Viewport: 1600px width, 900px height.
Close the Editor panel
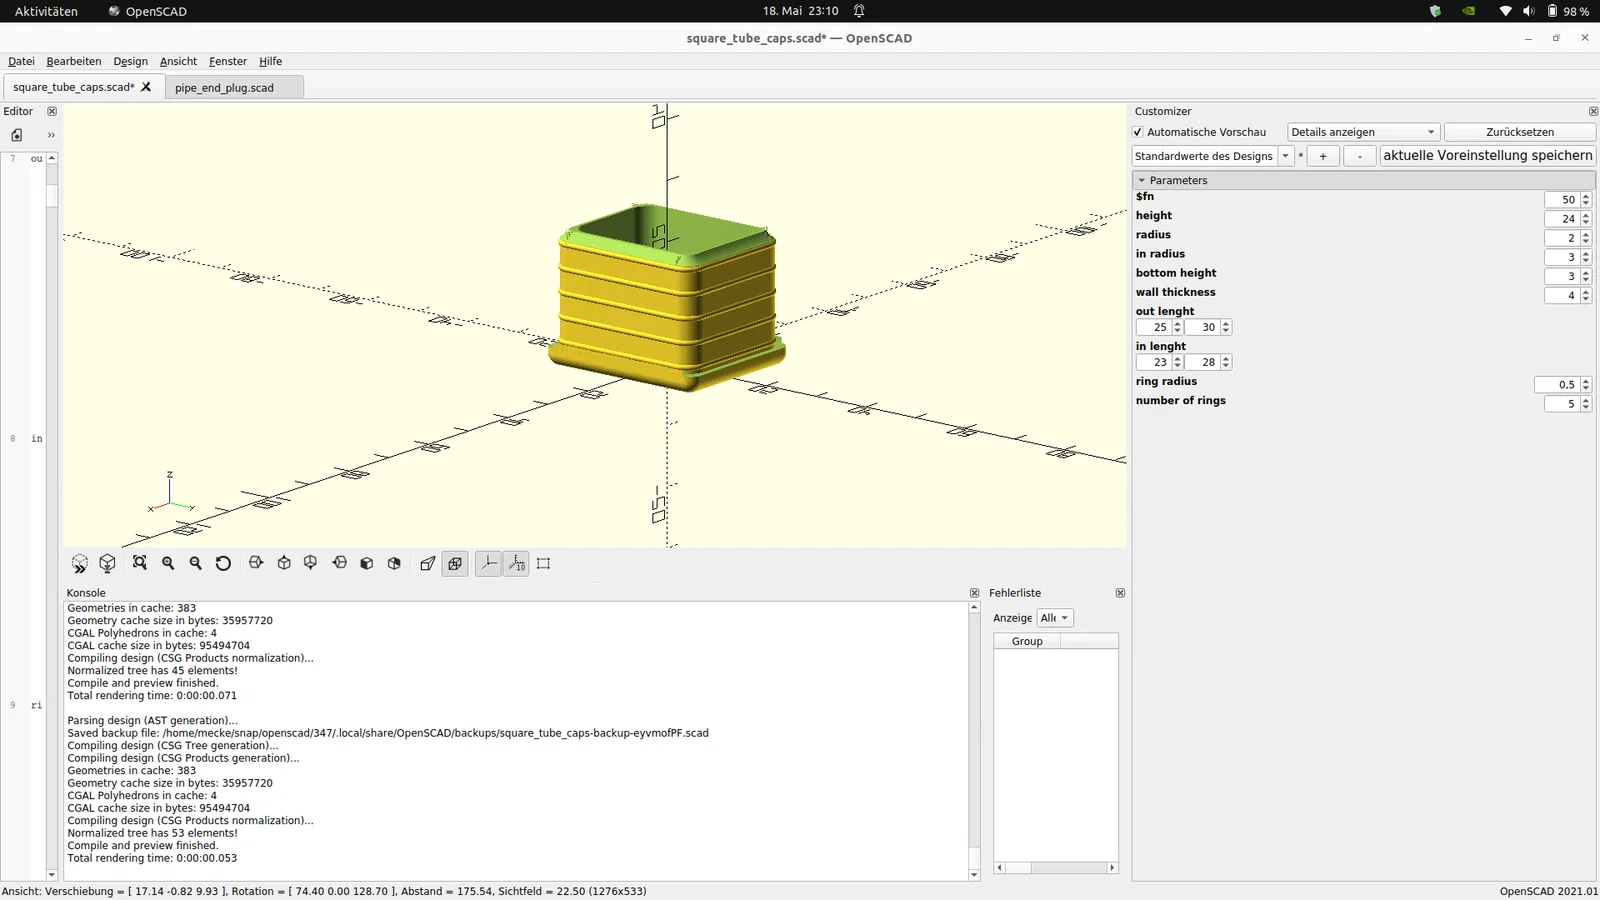[52, 112]
